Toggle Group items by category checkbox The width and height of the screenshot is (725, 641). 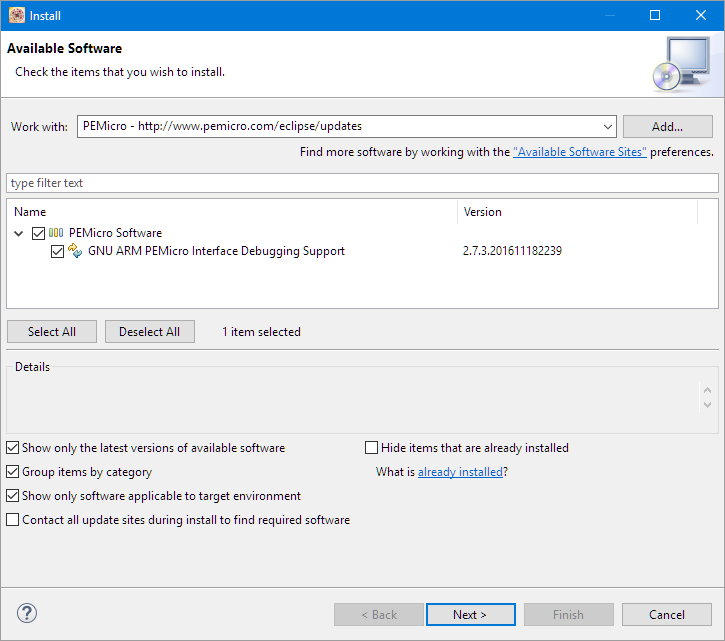12,472
